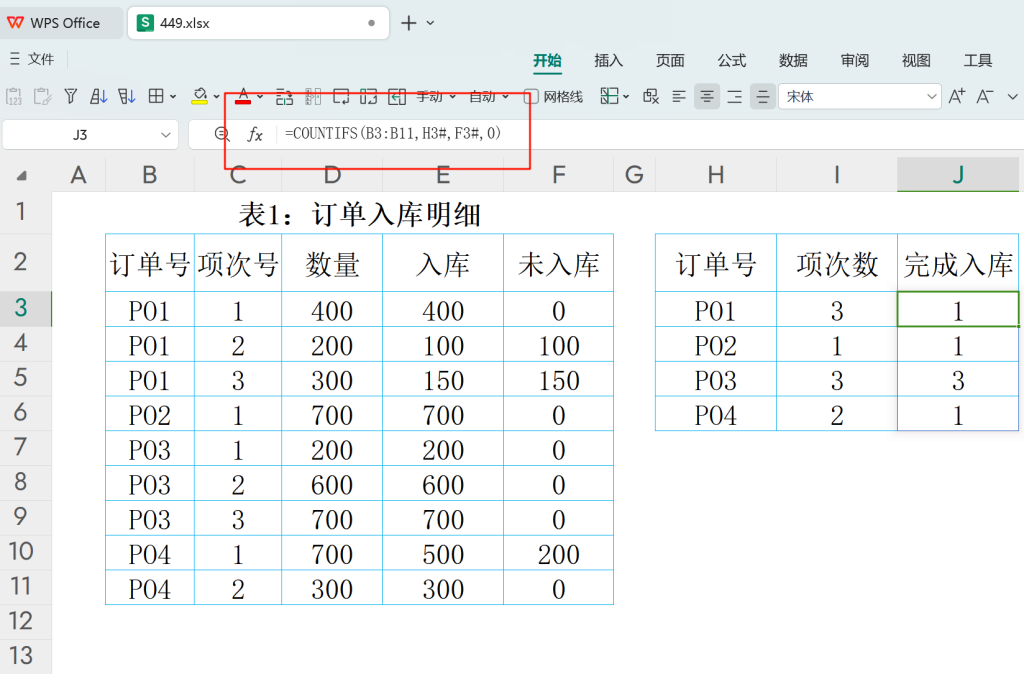Click the merge cells icon
This screenshot has width=1024, height=674.
click(368, 97)
